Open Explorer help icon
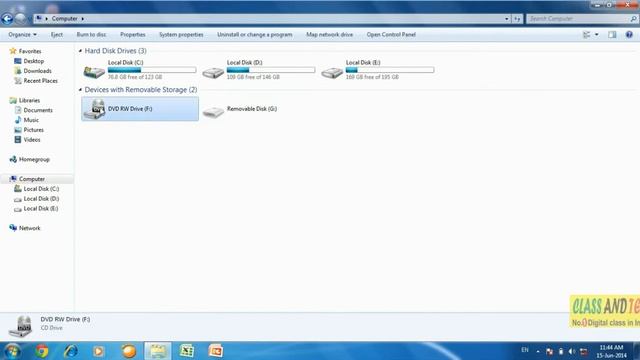 pos(629,35)
